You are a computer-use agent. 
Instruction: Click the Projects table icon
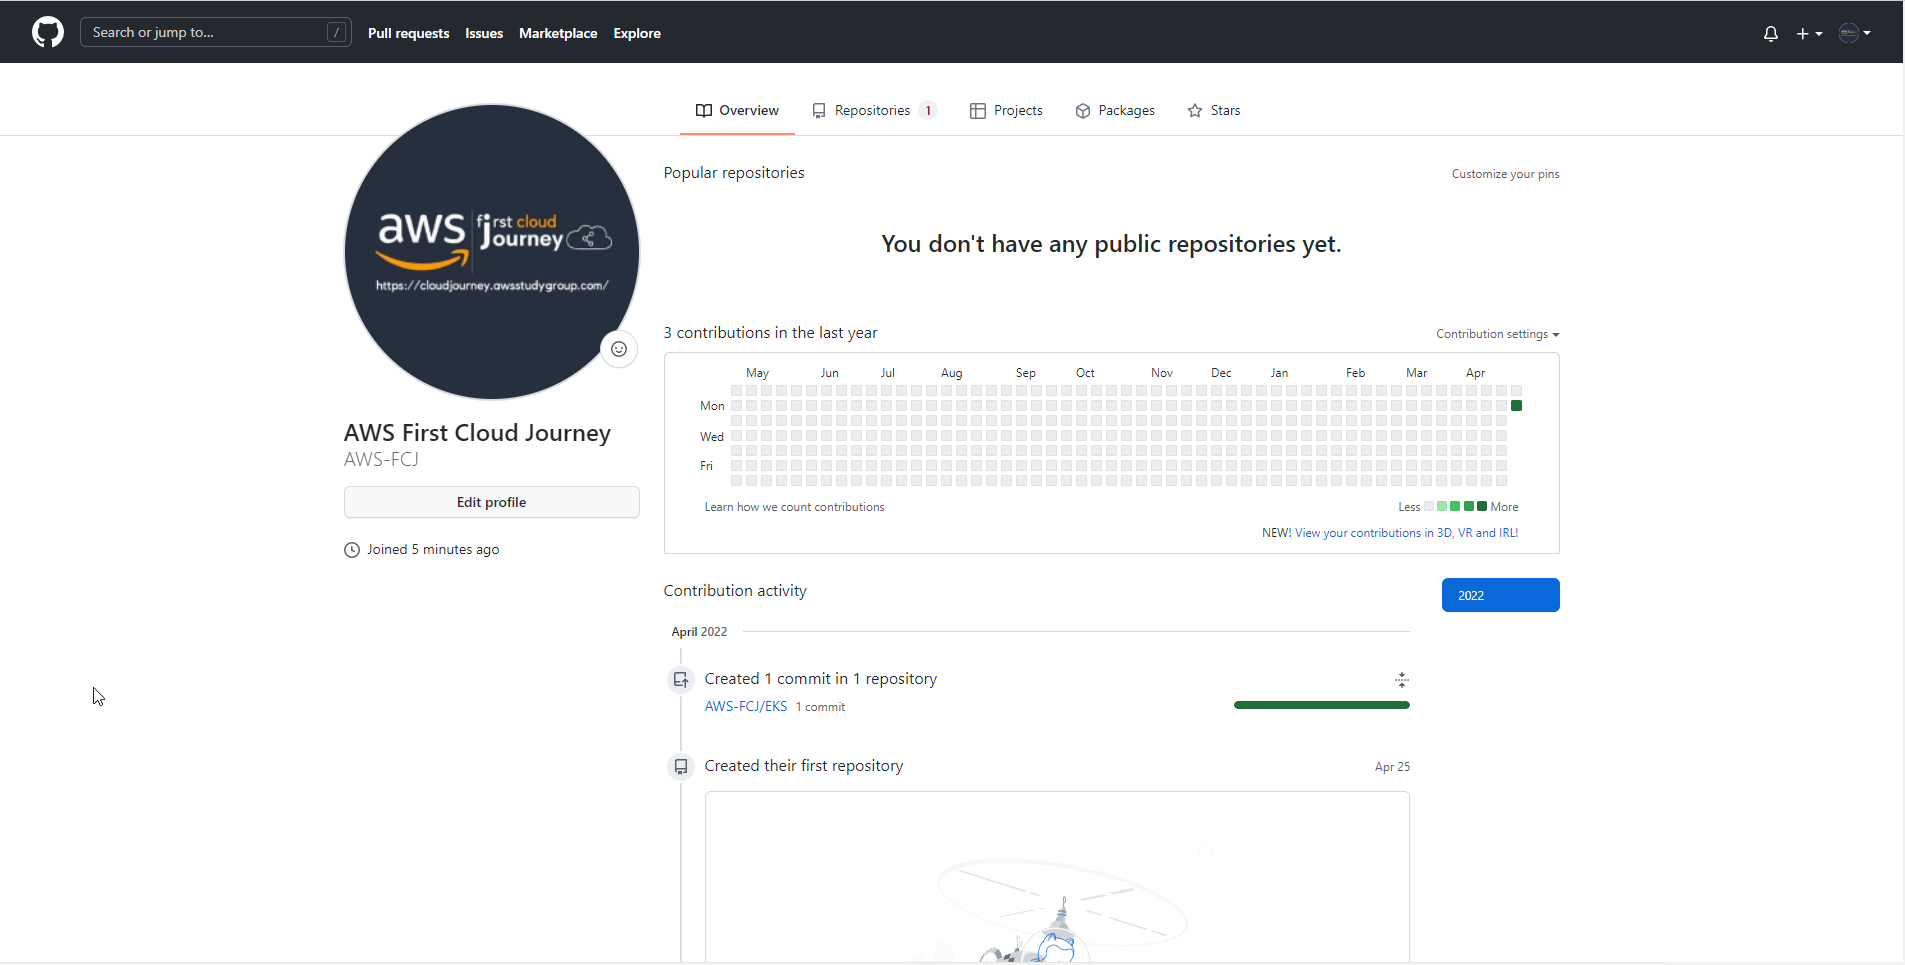point(978,111)
